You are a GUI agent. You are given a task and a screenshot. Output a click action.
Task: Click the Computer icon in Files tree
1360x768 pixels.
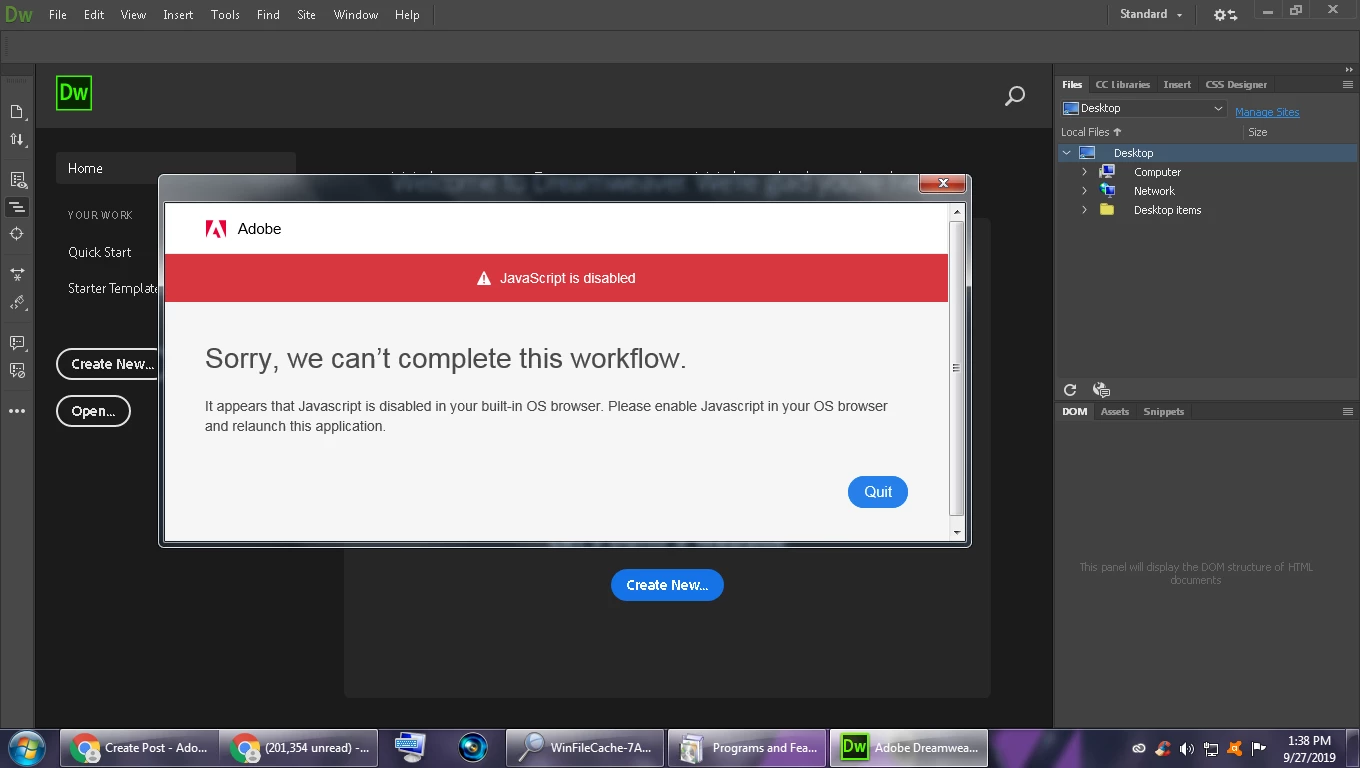tap(1107, 172)
